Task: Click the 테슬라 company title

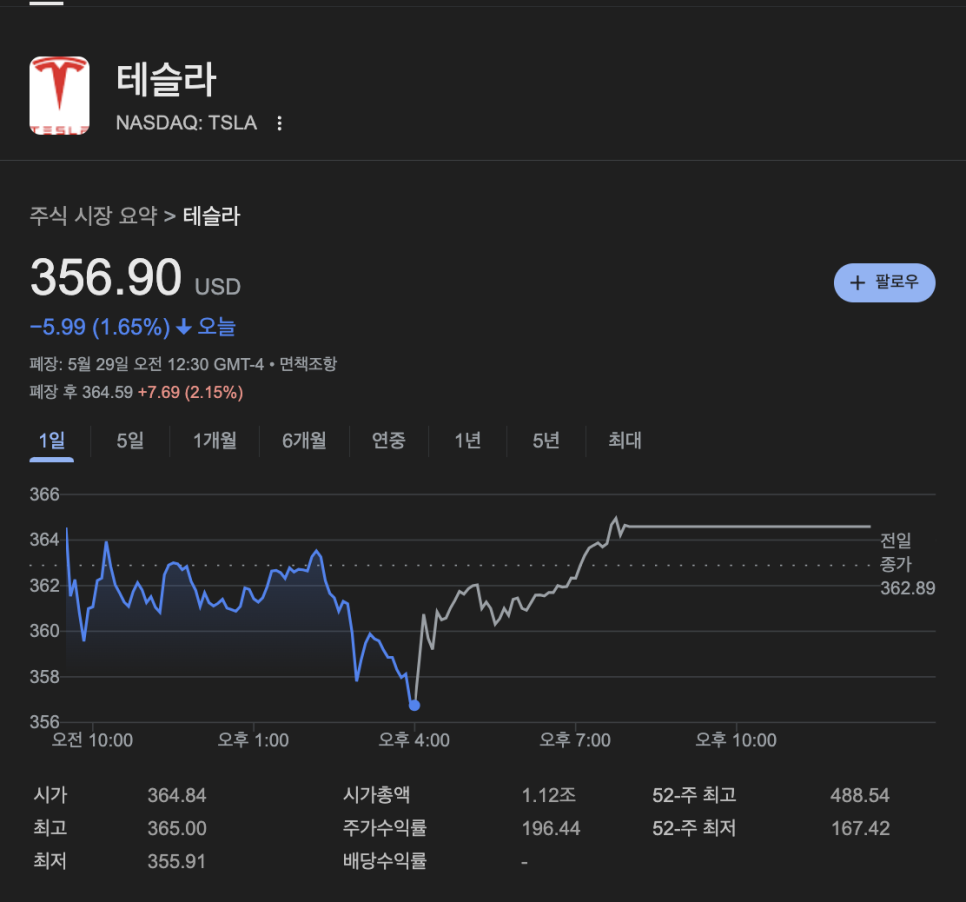Action: (x=166, y=79)
